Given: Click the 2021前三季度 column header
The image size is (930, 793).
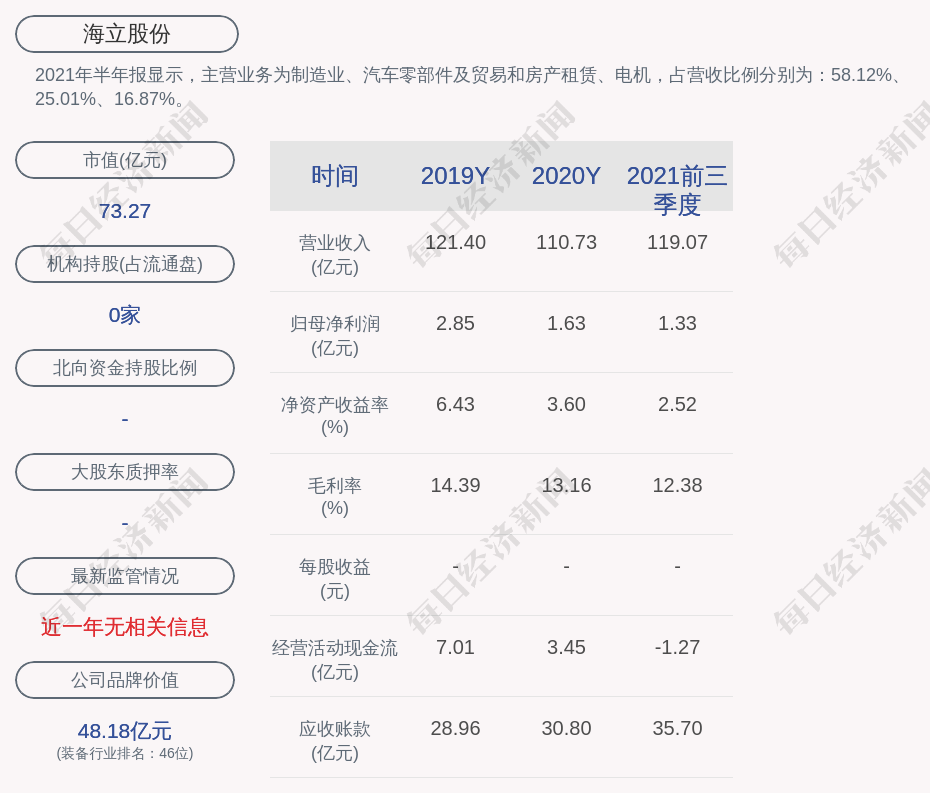Looking at the screenshot, I should (677, 189).
